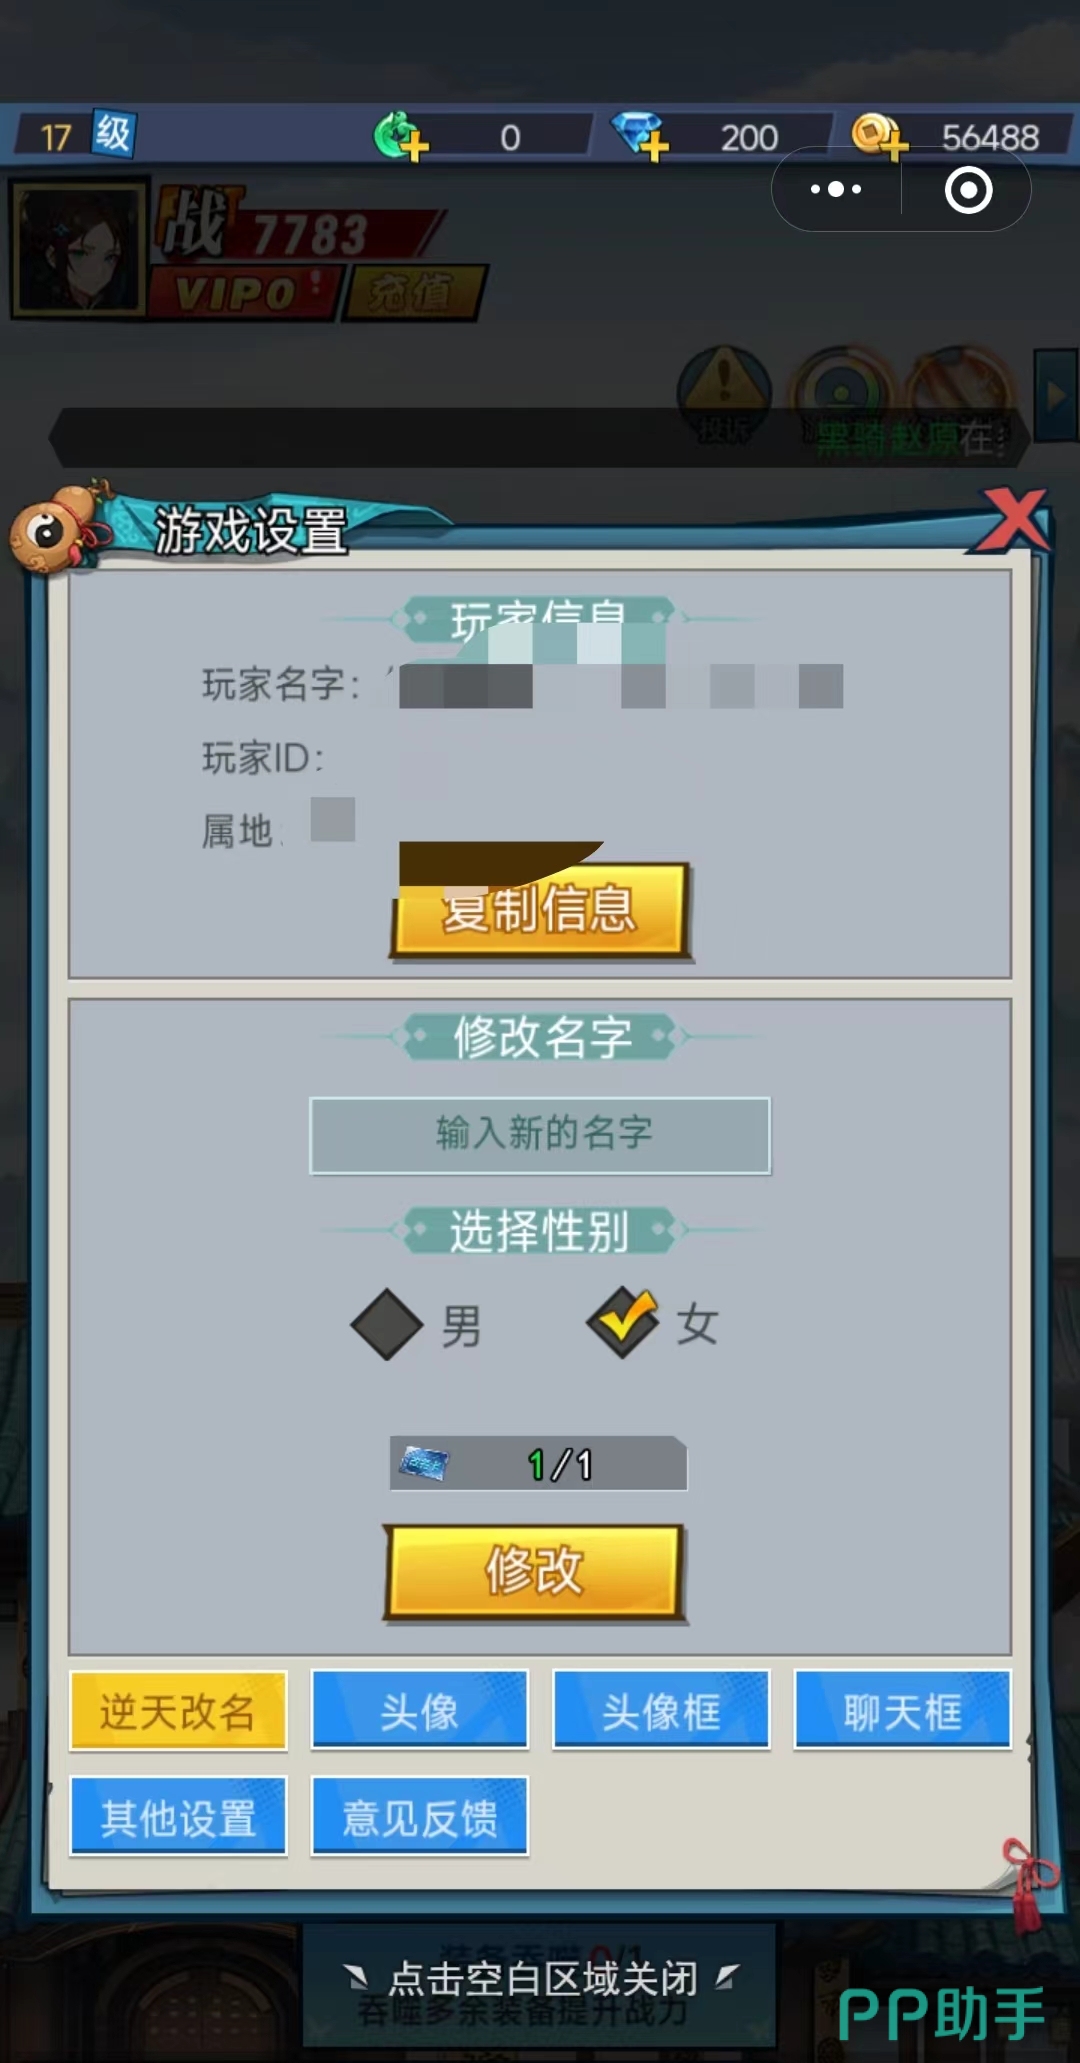This screenshot has height=2063, width=1080.
Task: Expand the side arrow at right edge
Action: coord(1056,396)
